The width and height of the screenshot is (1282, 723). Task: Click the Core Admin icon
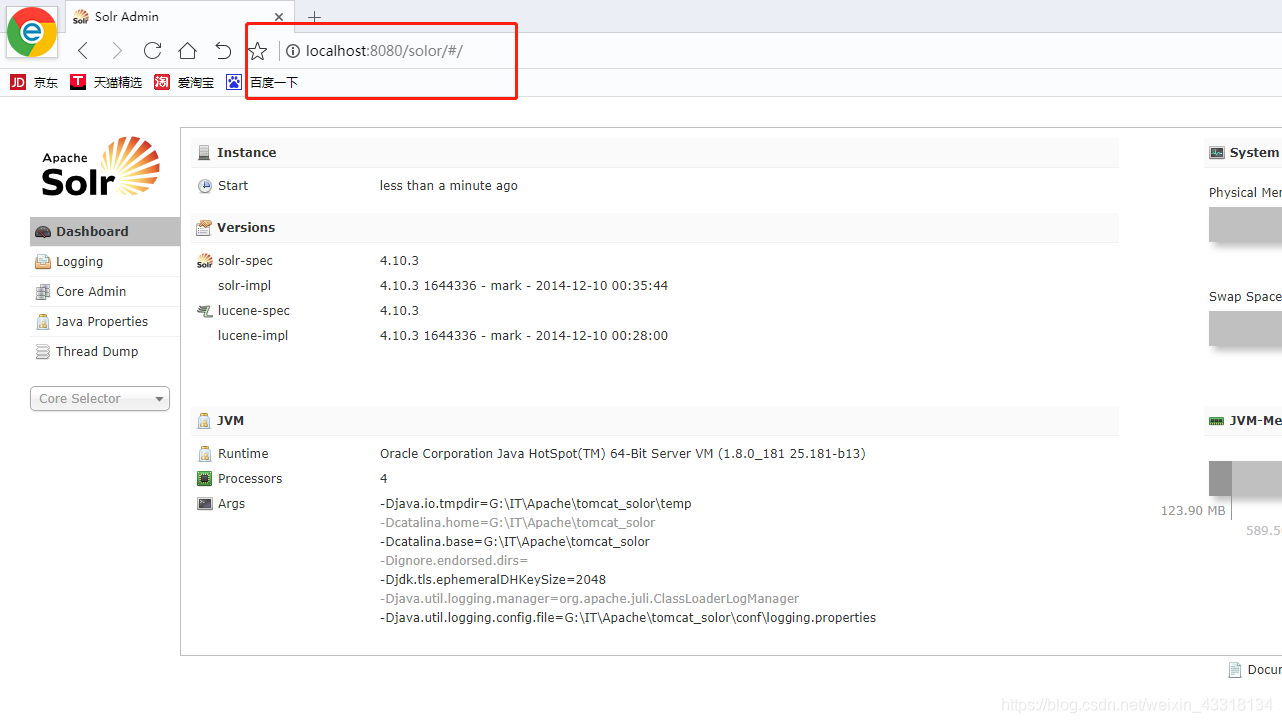(x=43, y=292)
